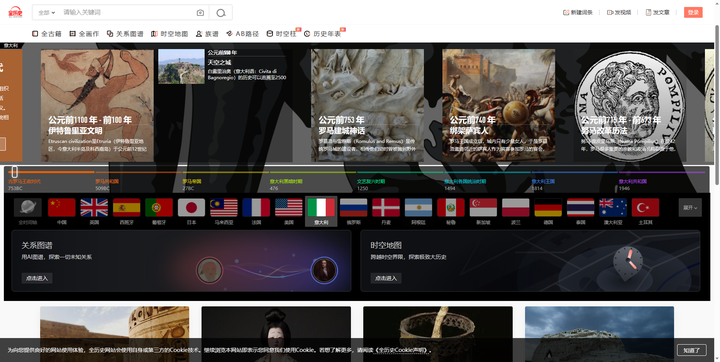Viewport: 720px width, 362px height.
Task: Select the Japan flag icon
Action: point(191,208)
